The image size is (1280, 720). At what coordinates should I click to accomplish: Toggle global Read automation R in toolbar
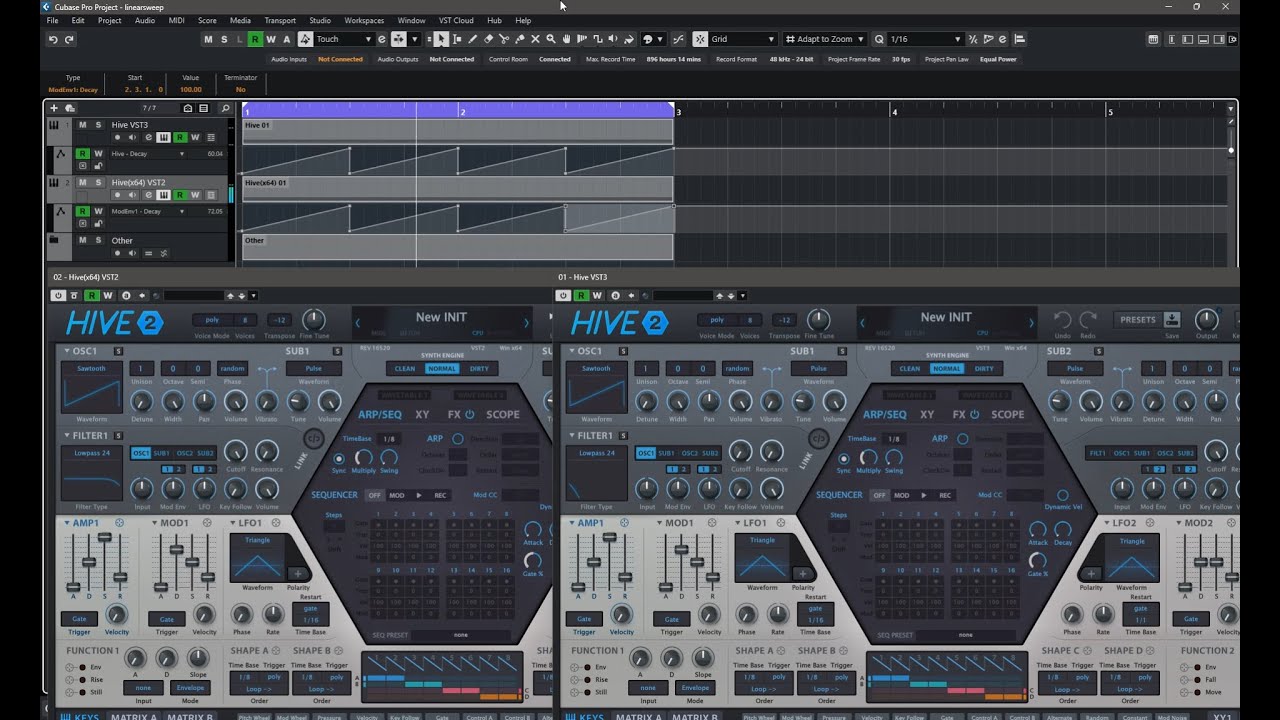255,39
